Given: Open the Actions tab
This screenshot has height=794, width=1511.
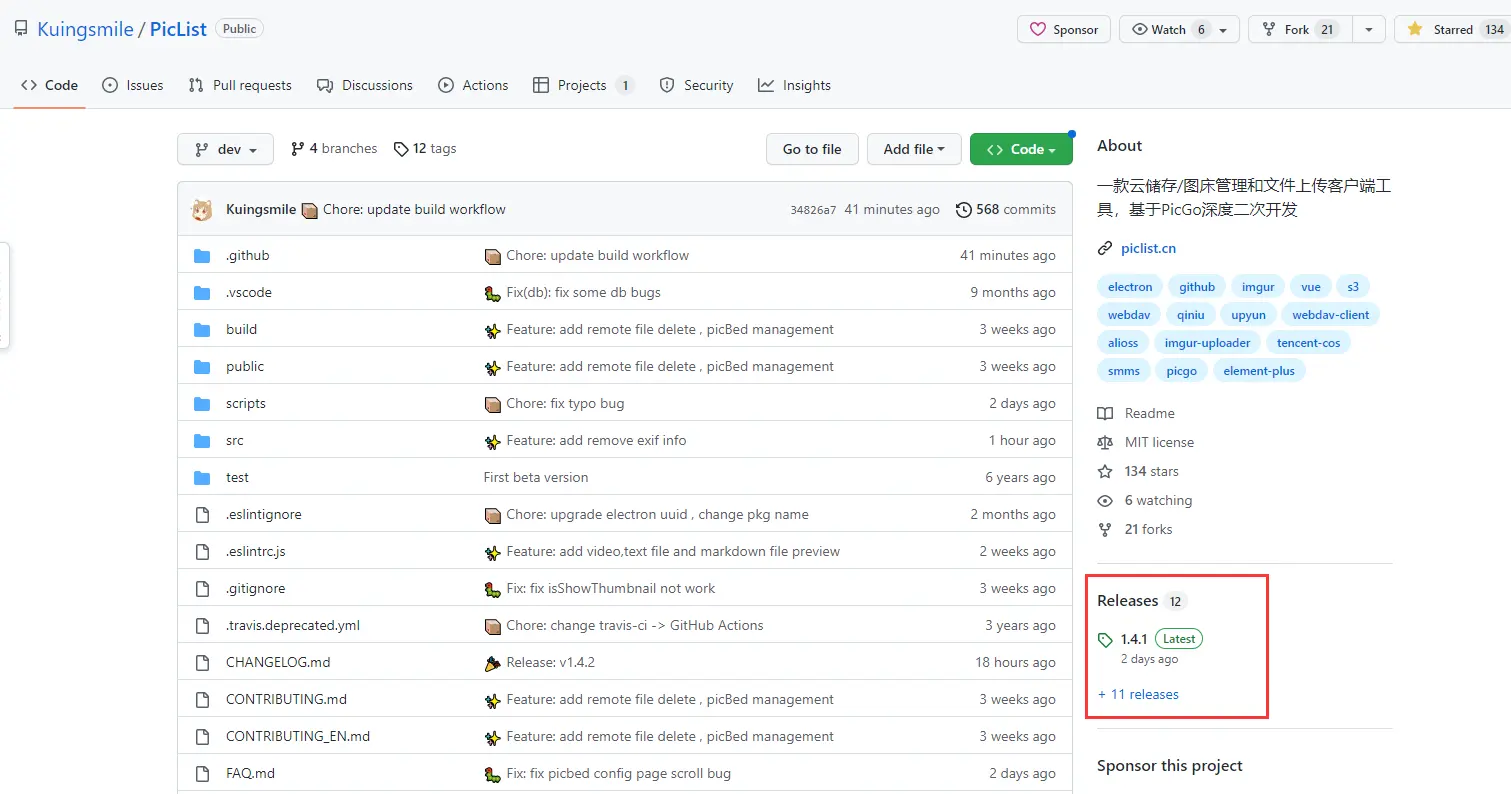Looking at the screenshot, I should coord(473,85).
